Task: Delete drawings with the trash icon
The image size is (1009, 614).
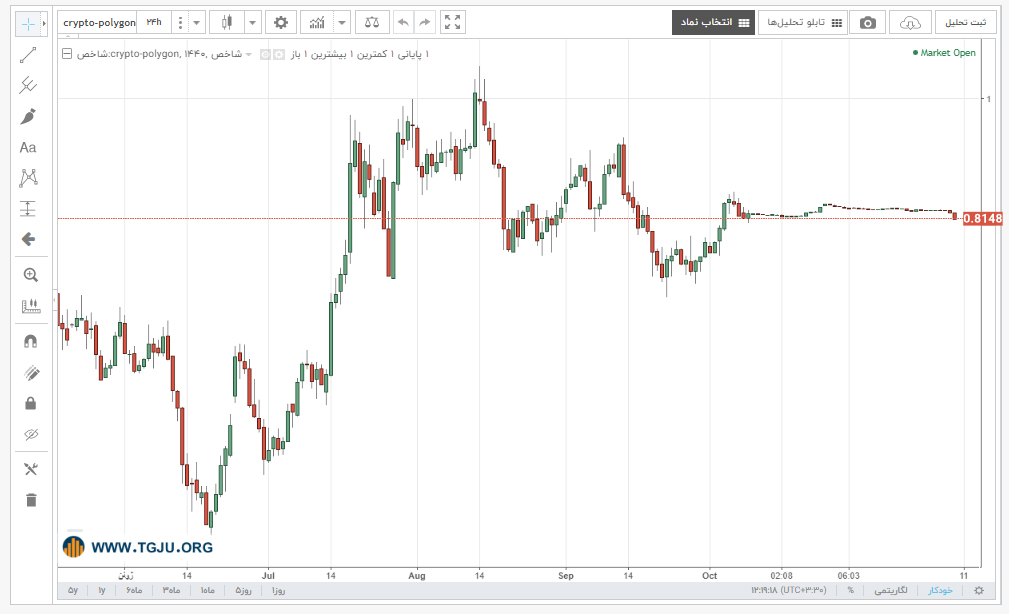Action: click(30, 500)
